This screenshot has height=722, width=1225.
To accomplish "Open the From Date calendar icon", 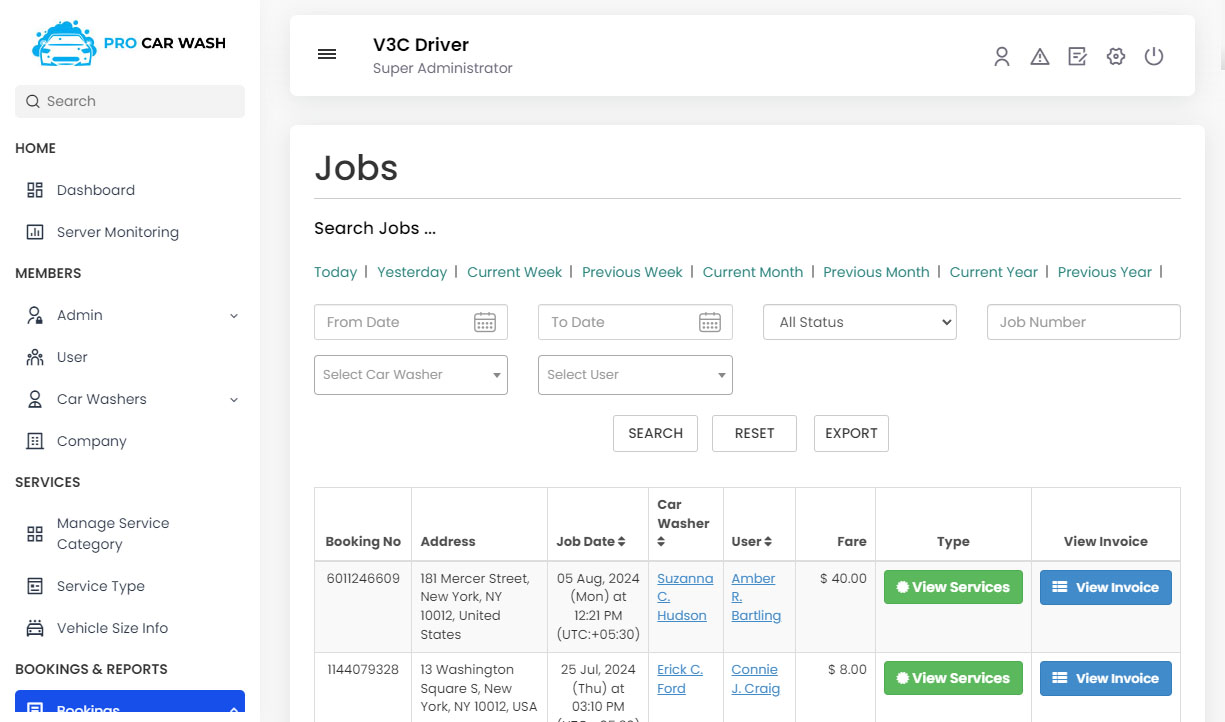I will (x=485, y=322).
